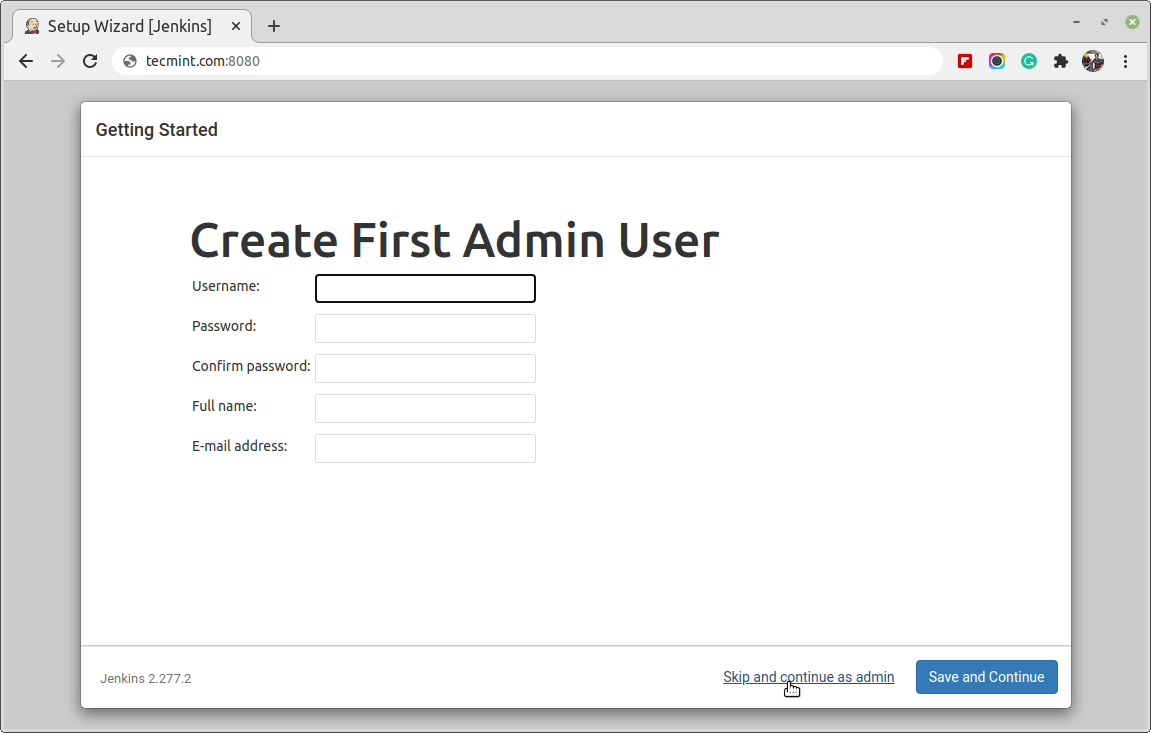Viewport: 1151px width, 733px height.
Task: Click the browser Back arrow
Action: click(26, 61)
